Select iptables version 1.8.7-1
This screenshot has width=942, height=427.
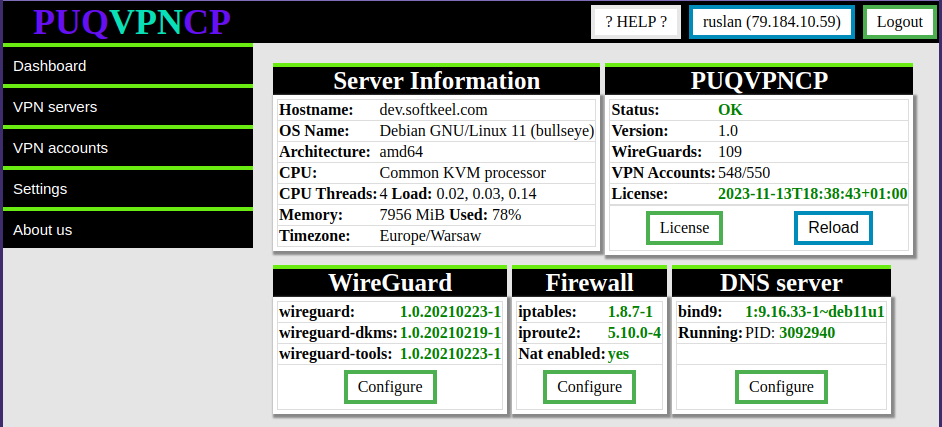(630, 312)
